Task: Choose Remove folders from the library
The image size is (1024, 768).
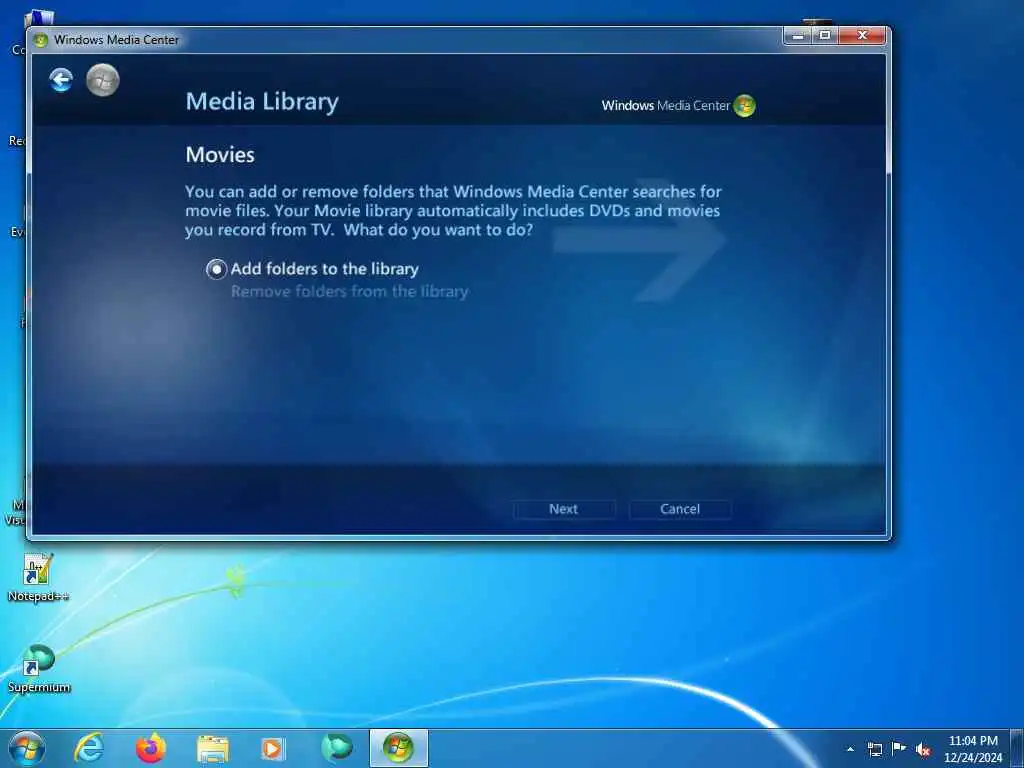Action: point(349,291)
